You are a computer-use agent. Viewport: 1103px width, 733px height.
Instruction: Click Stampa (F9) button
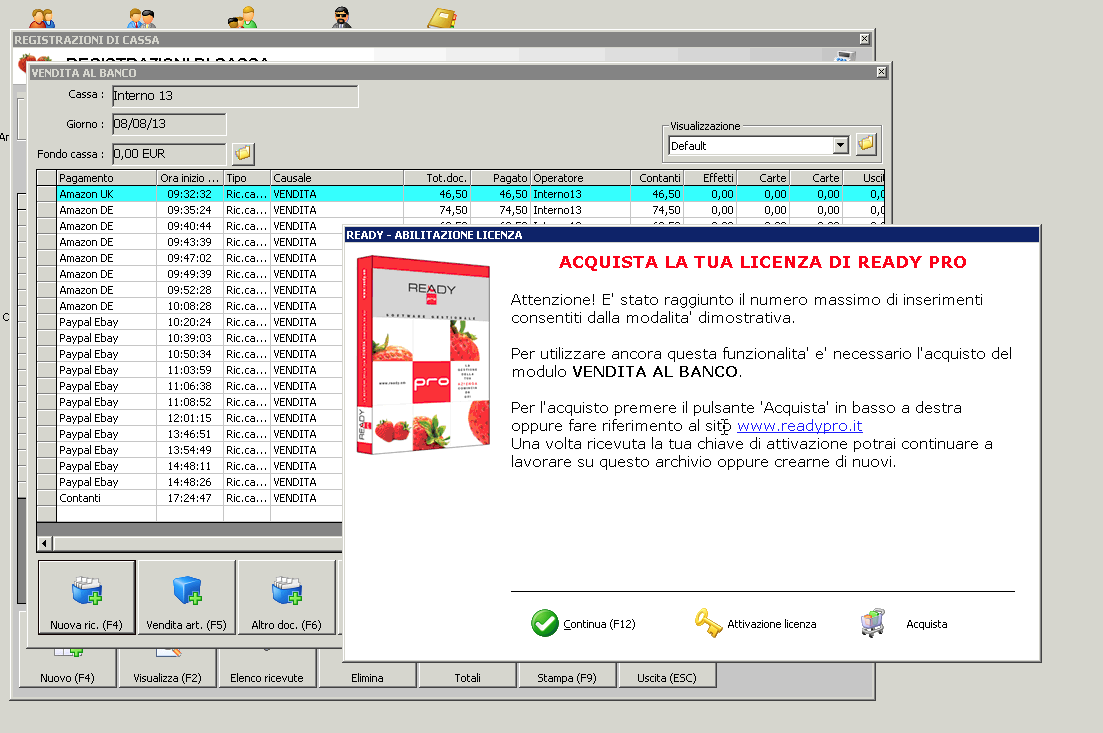pyautogui.click(x=567, y=677)
